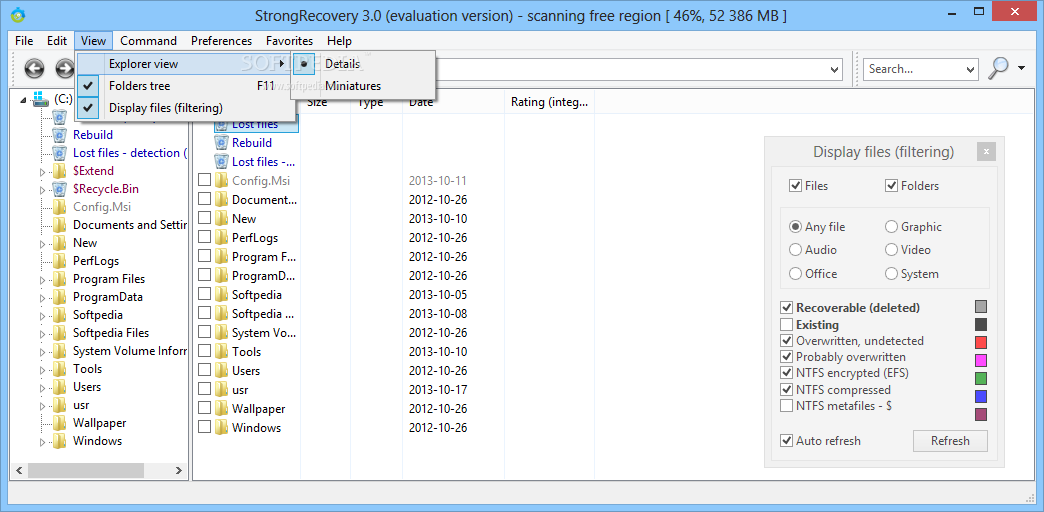1044x512 pixels.
Task: Open the address path dropdown arrow
Action: [835, 69]
